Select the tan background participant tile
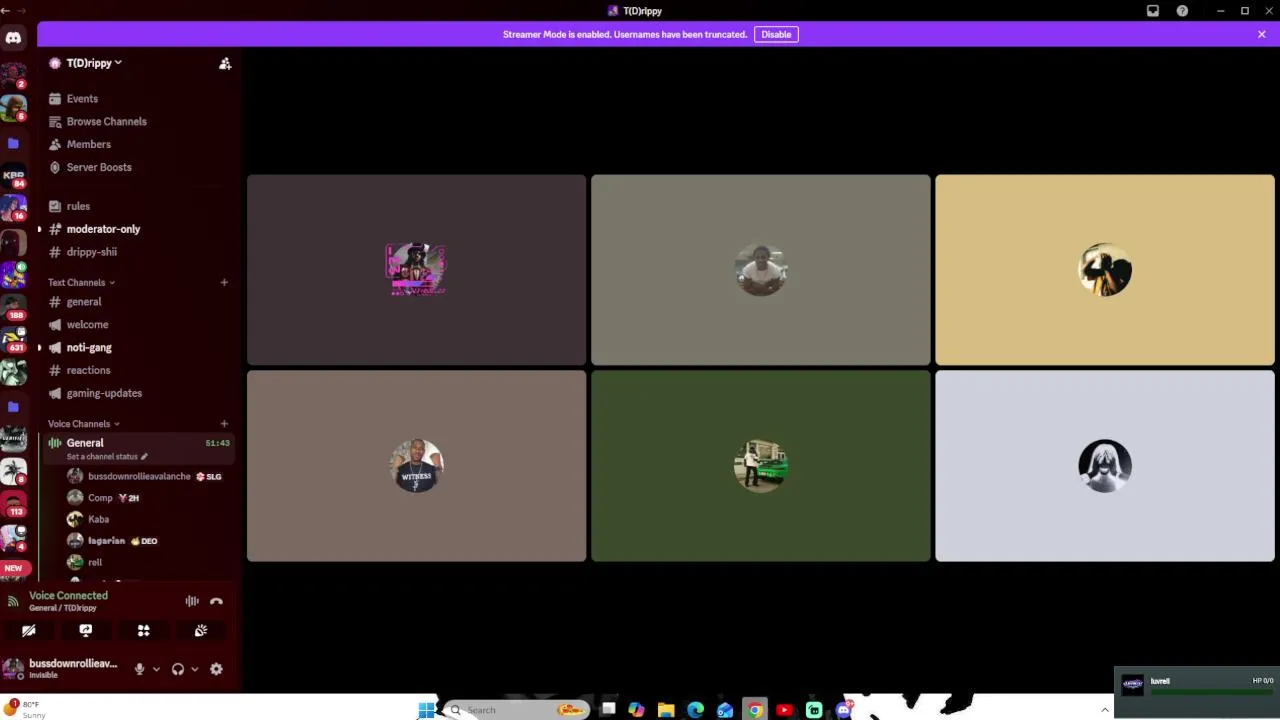This screenshot has height=720, width=1280. coord(1105,270)
